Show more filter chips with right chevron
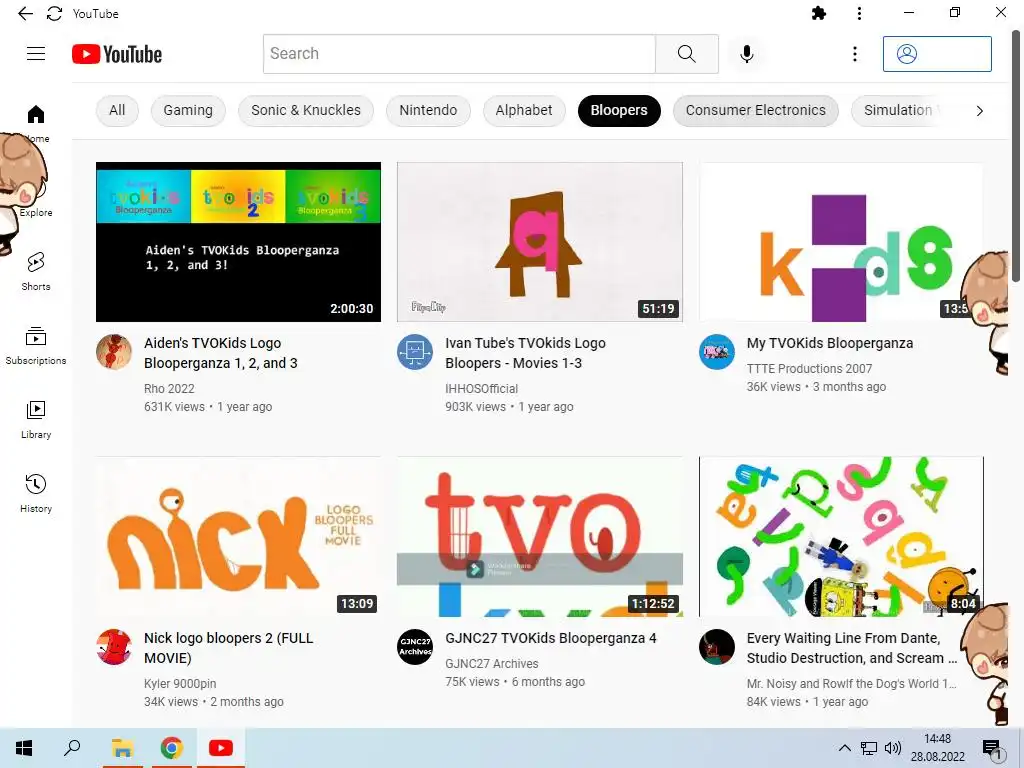The image size is (1024, 768). [x=979, y=111]
